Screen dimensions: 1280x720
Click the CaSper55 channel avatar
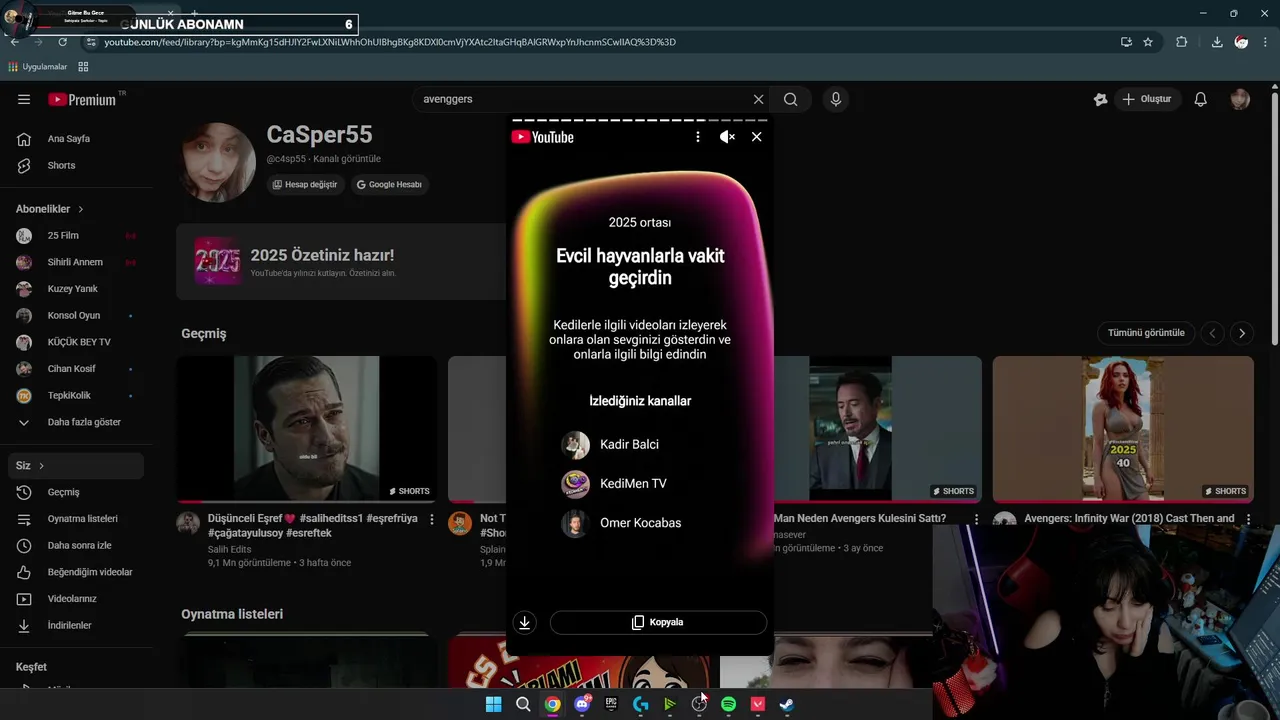219,163
